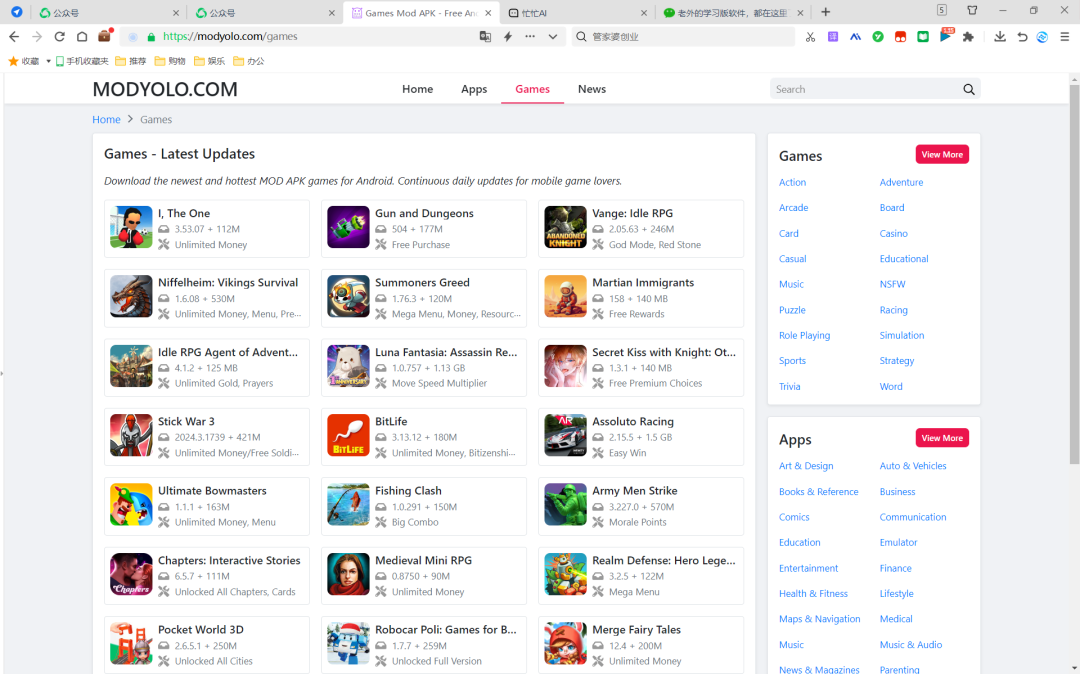Image resolution: width=1080 pixels, height=674 pixels.
Task: Switch to the 忙忙AI browser tab
Action: coord(577,12)
